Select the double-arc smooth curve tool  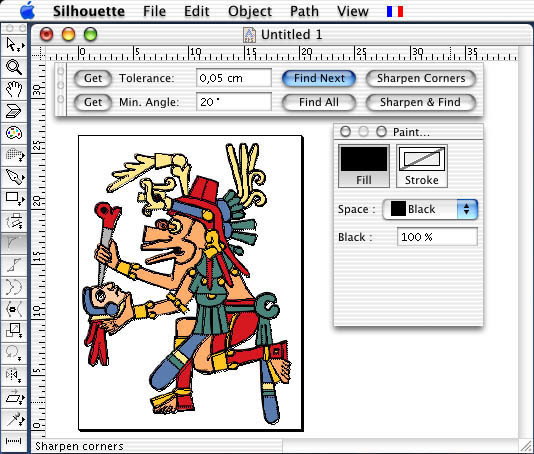(x=14, y=287)
